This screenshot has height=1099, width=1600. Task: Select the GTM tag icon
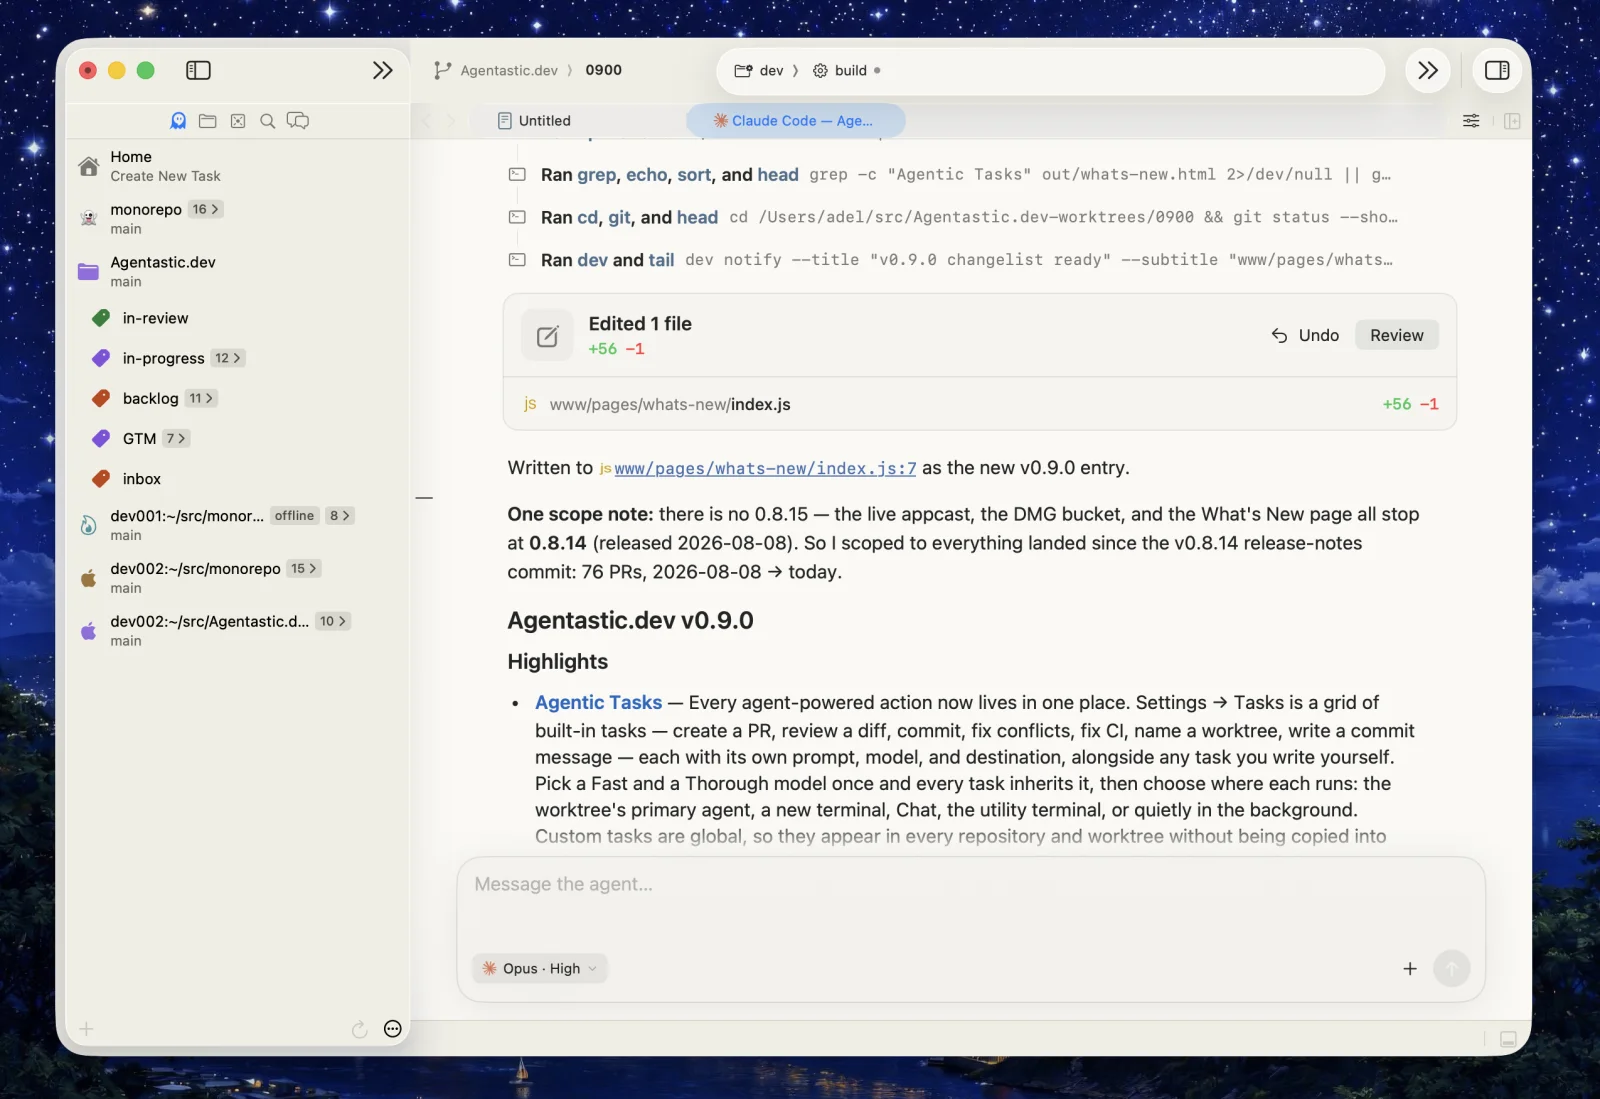[x=101, y=438]
